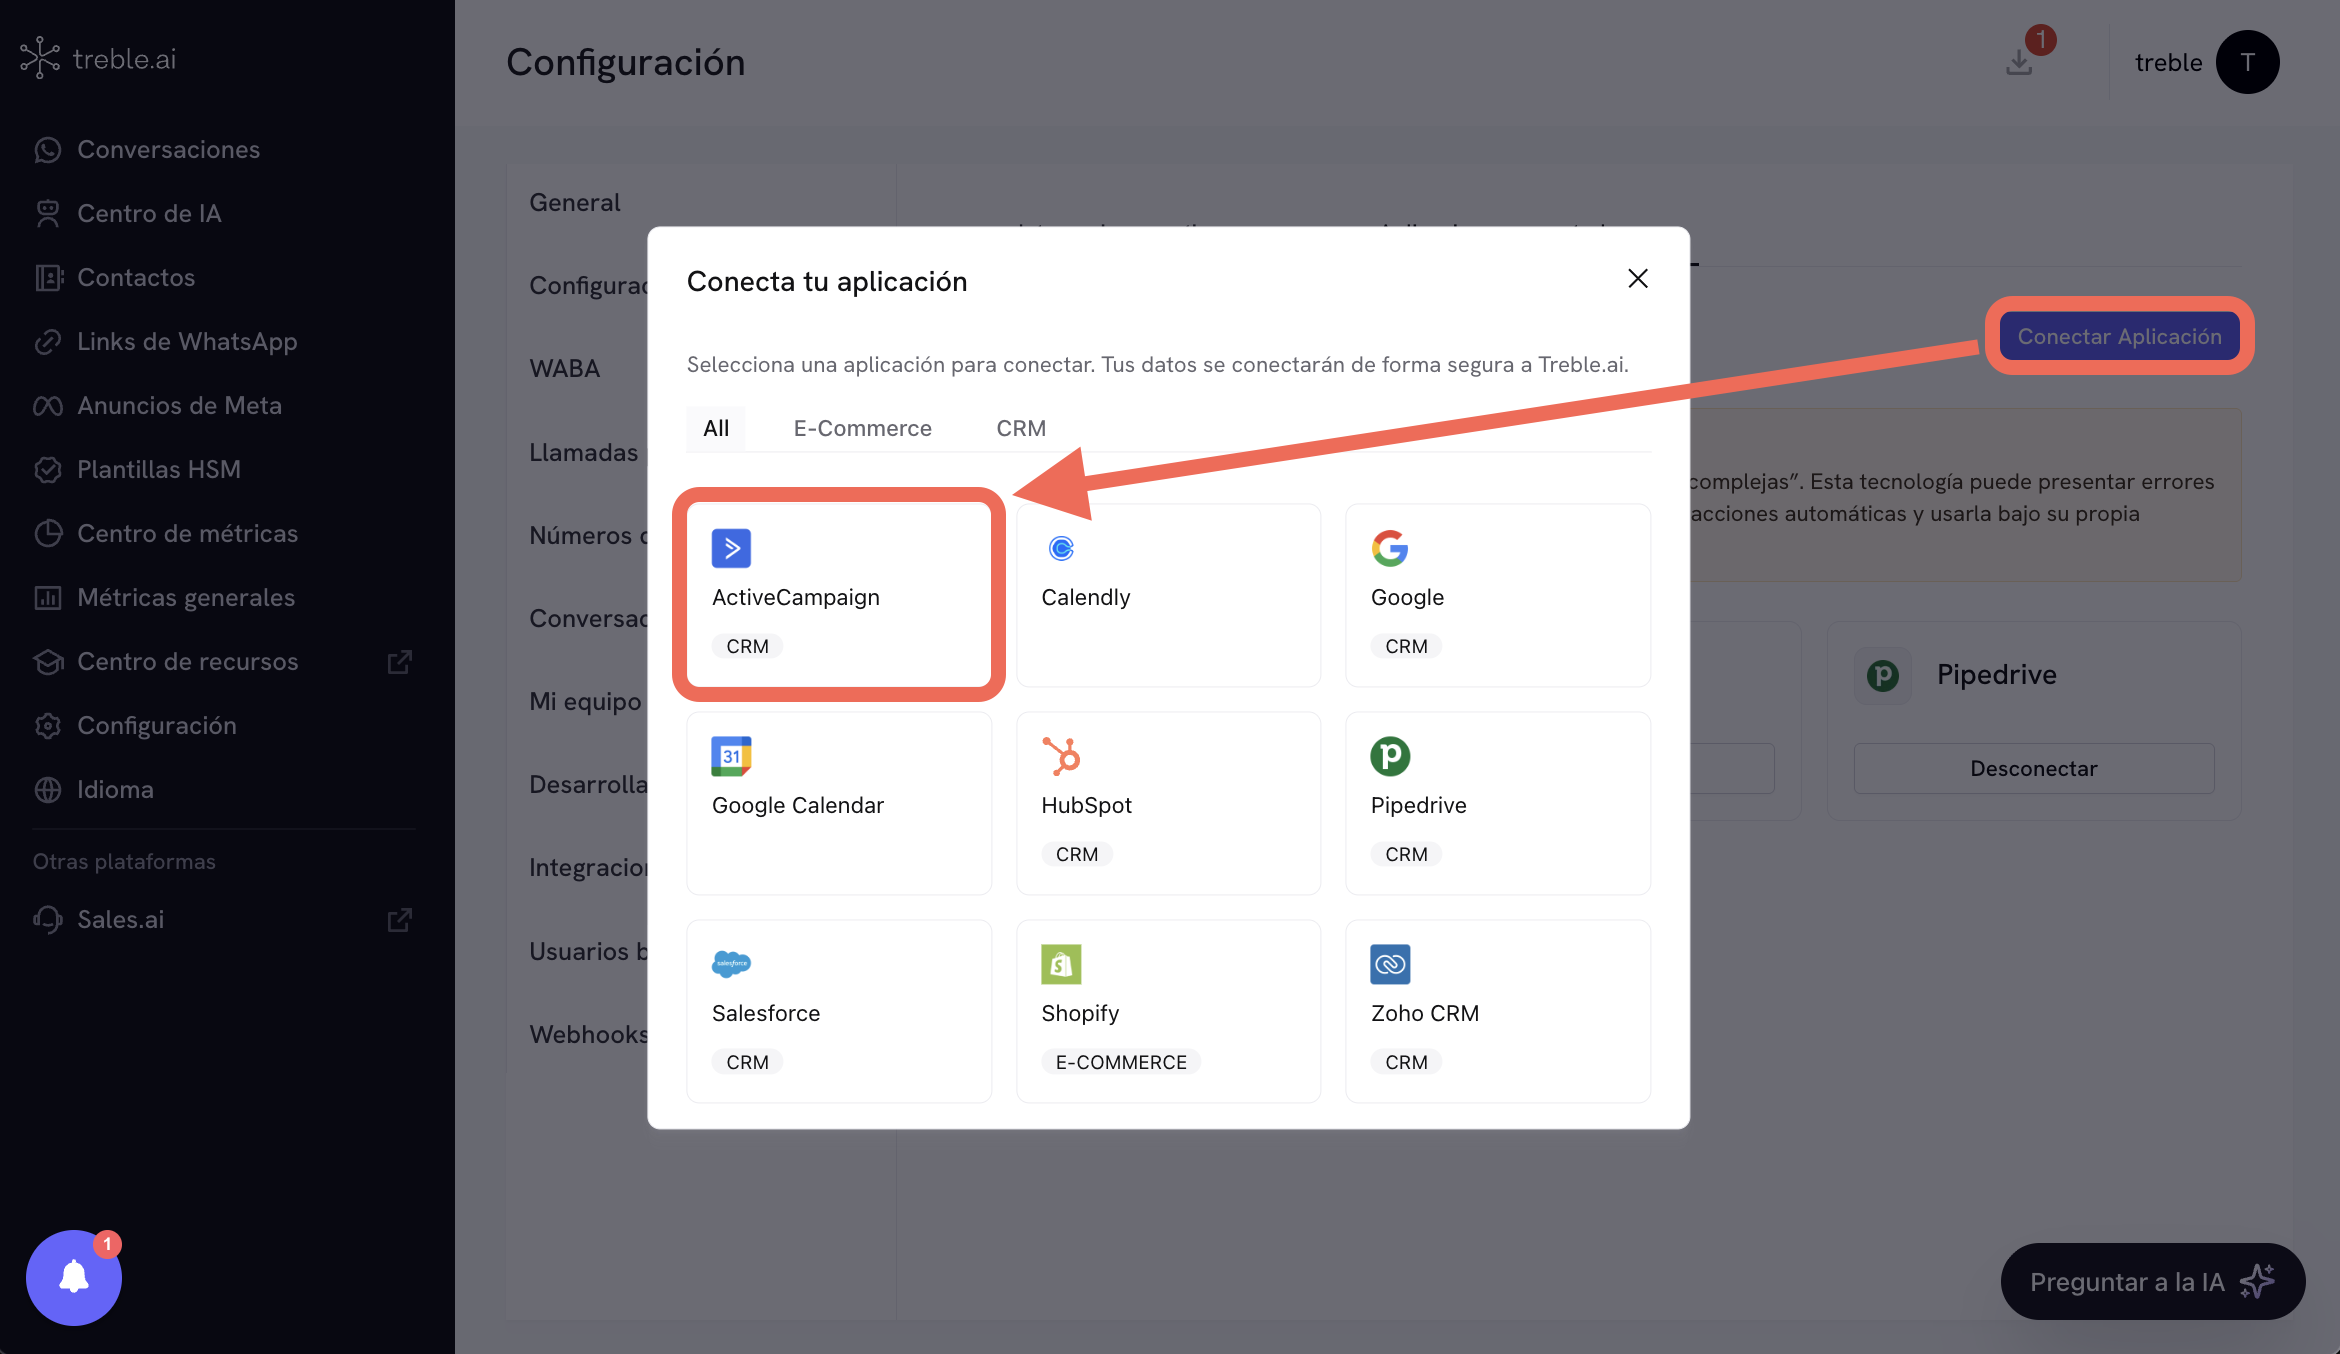The image size is (2340, 1354).
Task: Switch to the E-Commerce tab
Action: pos(862,428)
